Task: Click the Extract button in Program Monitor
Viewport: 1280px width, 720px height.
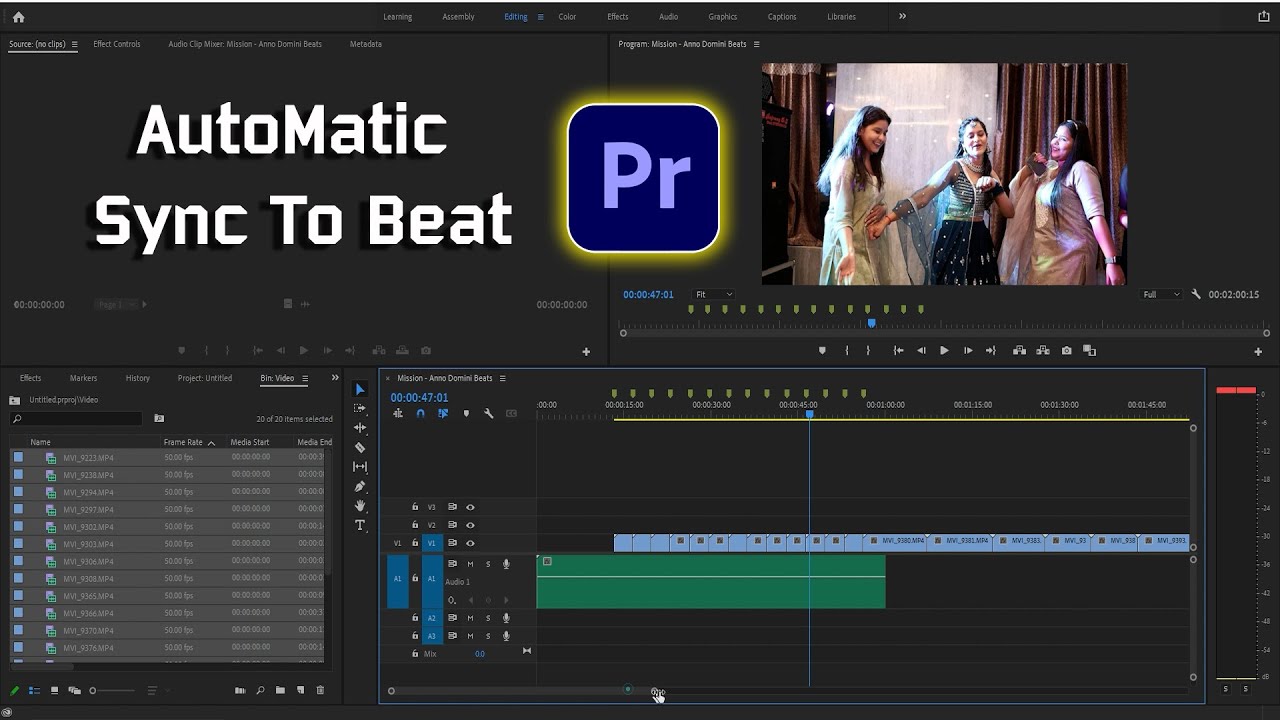Action: coord(1043,351)
